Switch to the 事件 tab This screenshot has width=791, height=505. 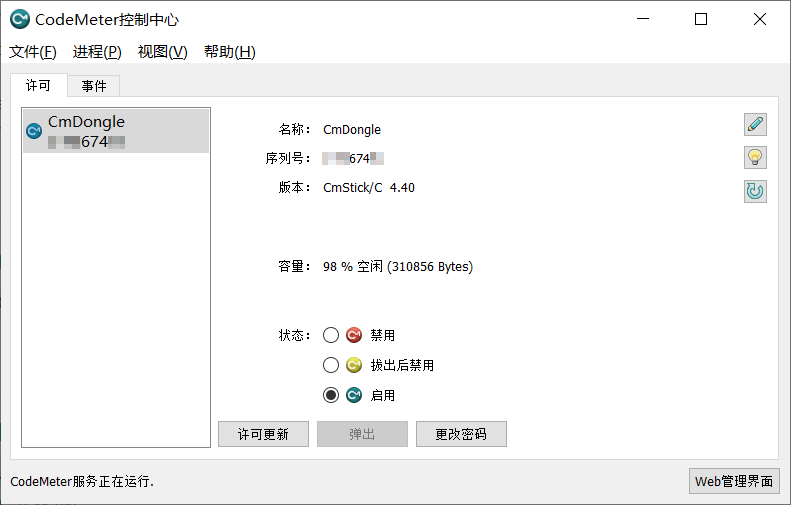click(94, 86)
